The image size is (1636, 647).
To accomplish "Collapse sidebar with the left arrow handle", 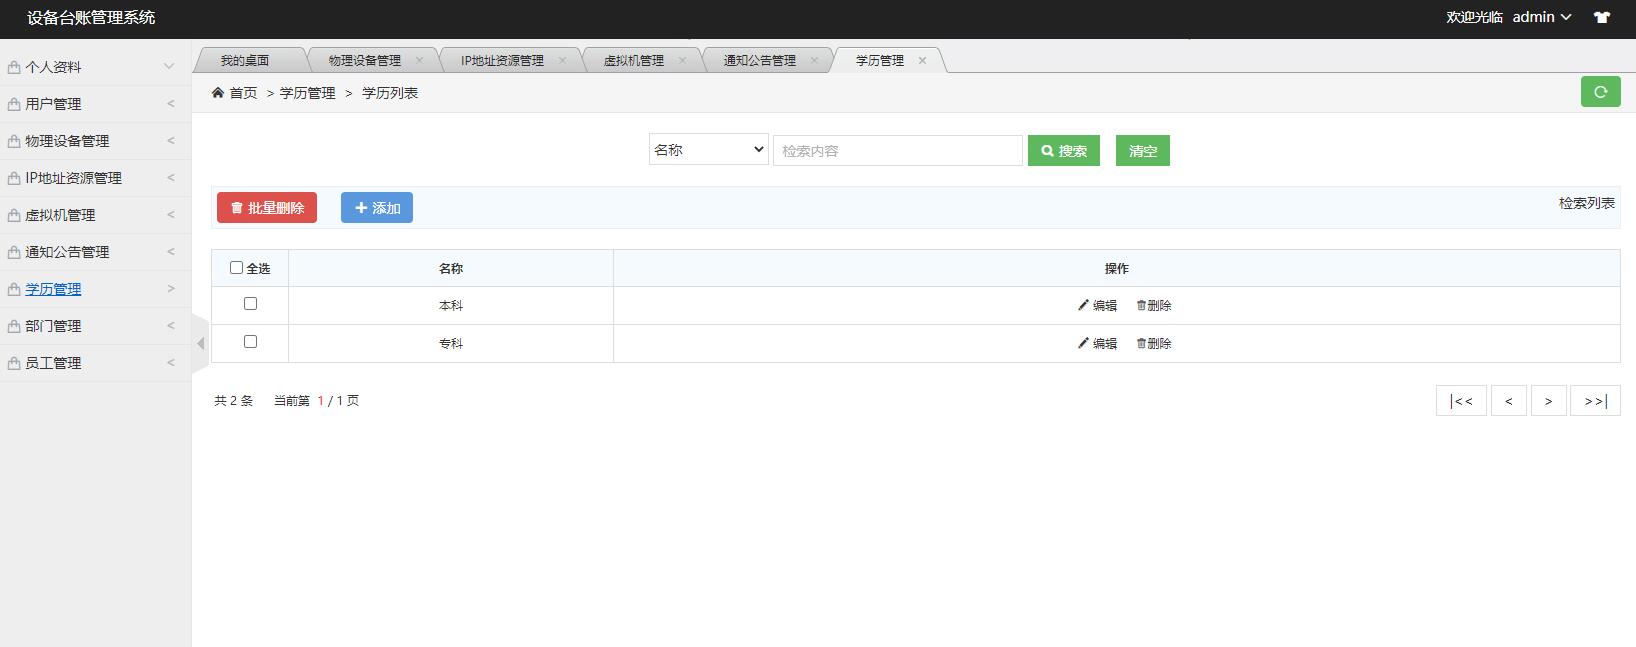I will coord(200,344).
